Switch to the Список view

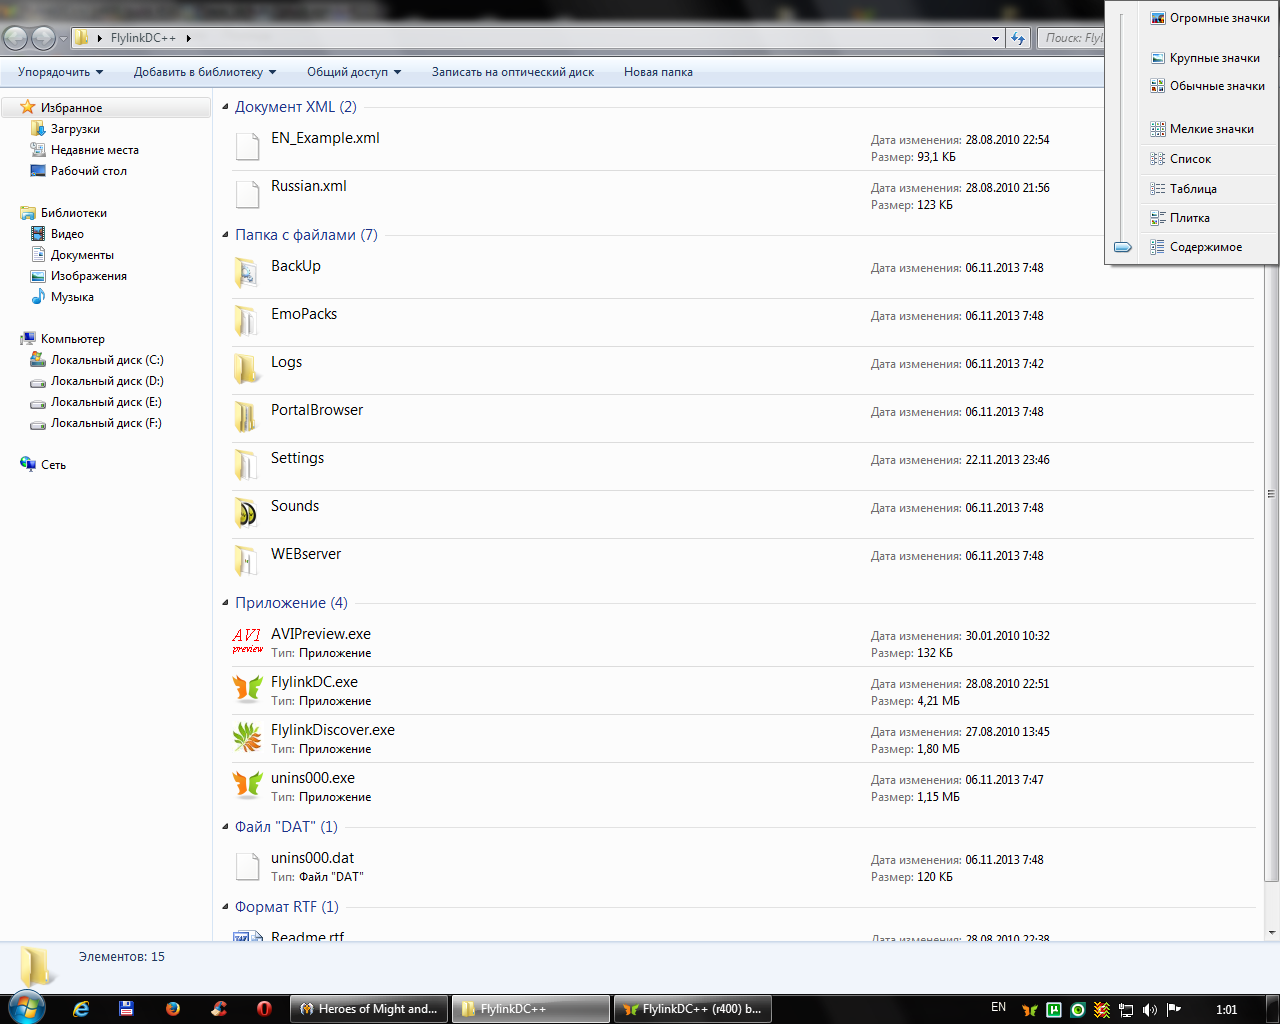[1209, 159]
